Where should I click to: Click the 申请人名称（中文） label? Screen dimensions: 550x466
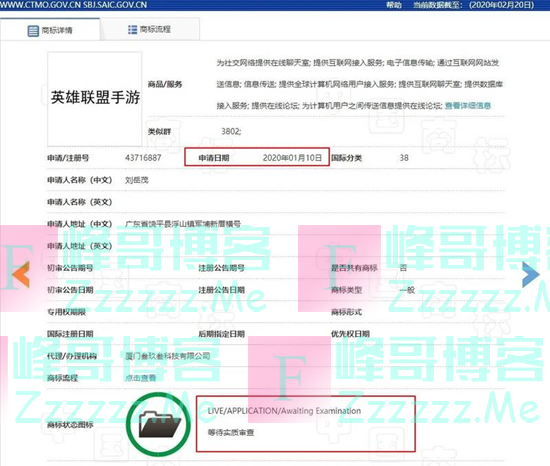80,180
